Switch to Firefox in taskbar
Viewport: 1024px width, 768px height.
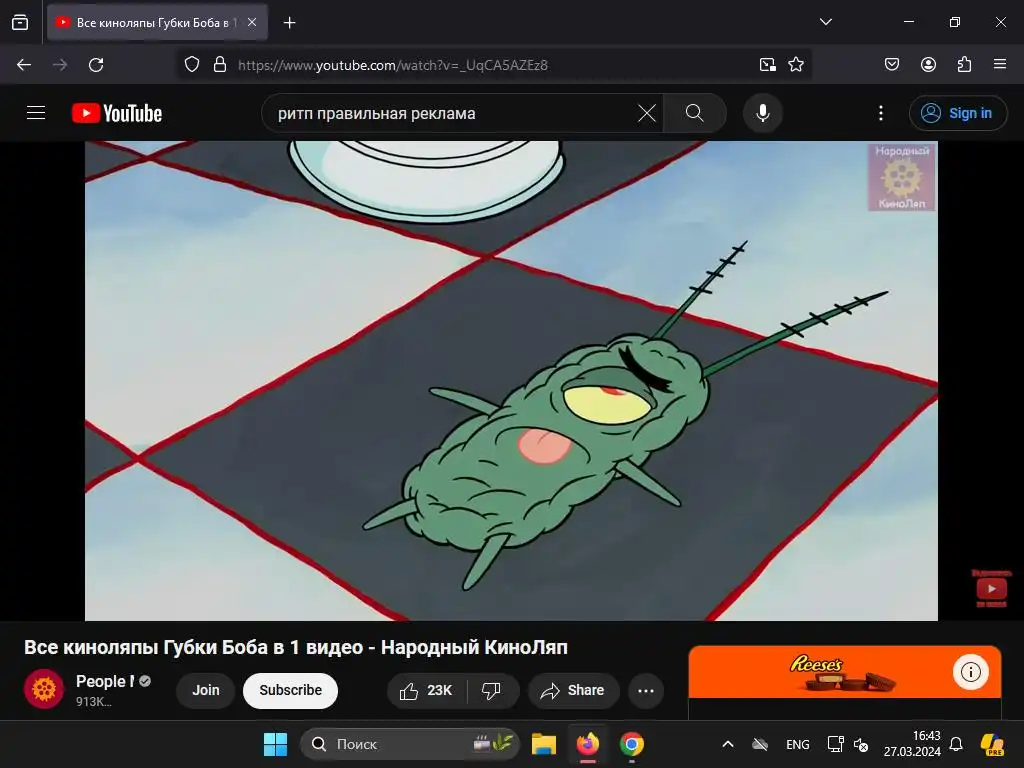(x=588, y=744)
